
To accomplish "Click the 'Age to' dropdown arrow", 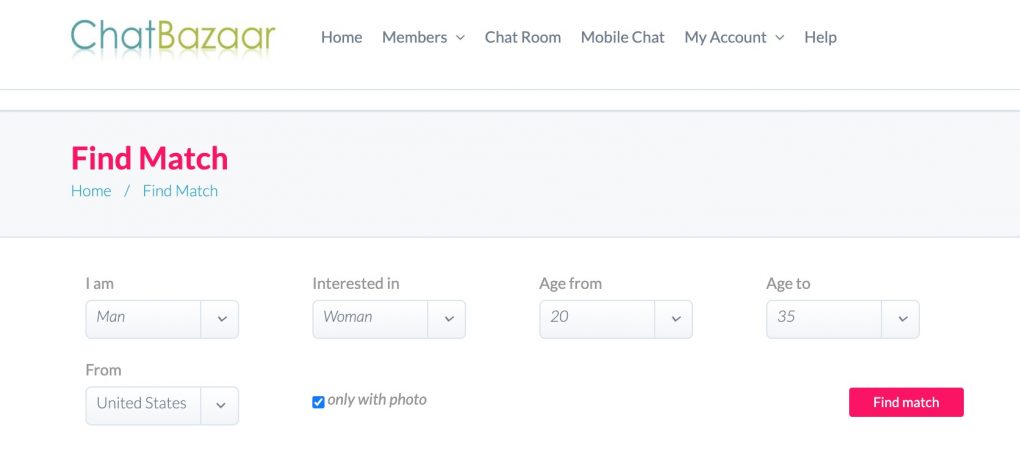I will point(902,319).
